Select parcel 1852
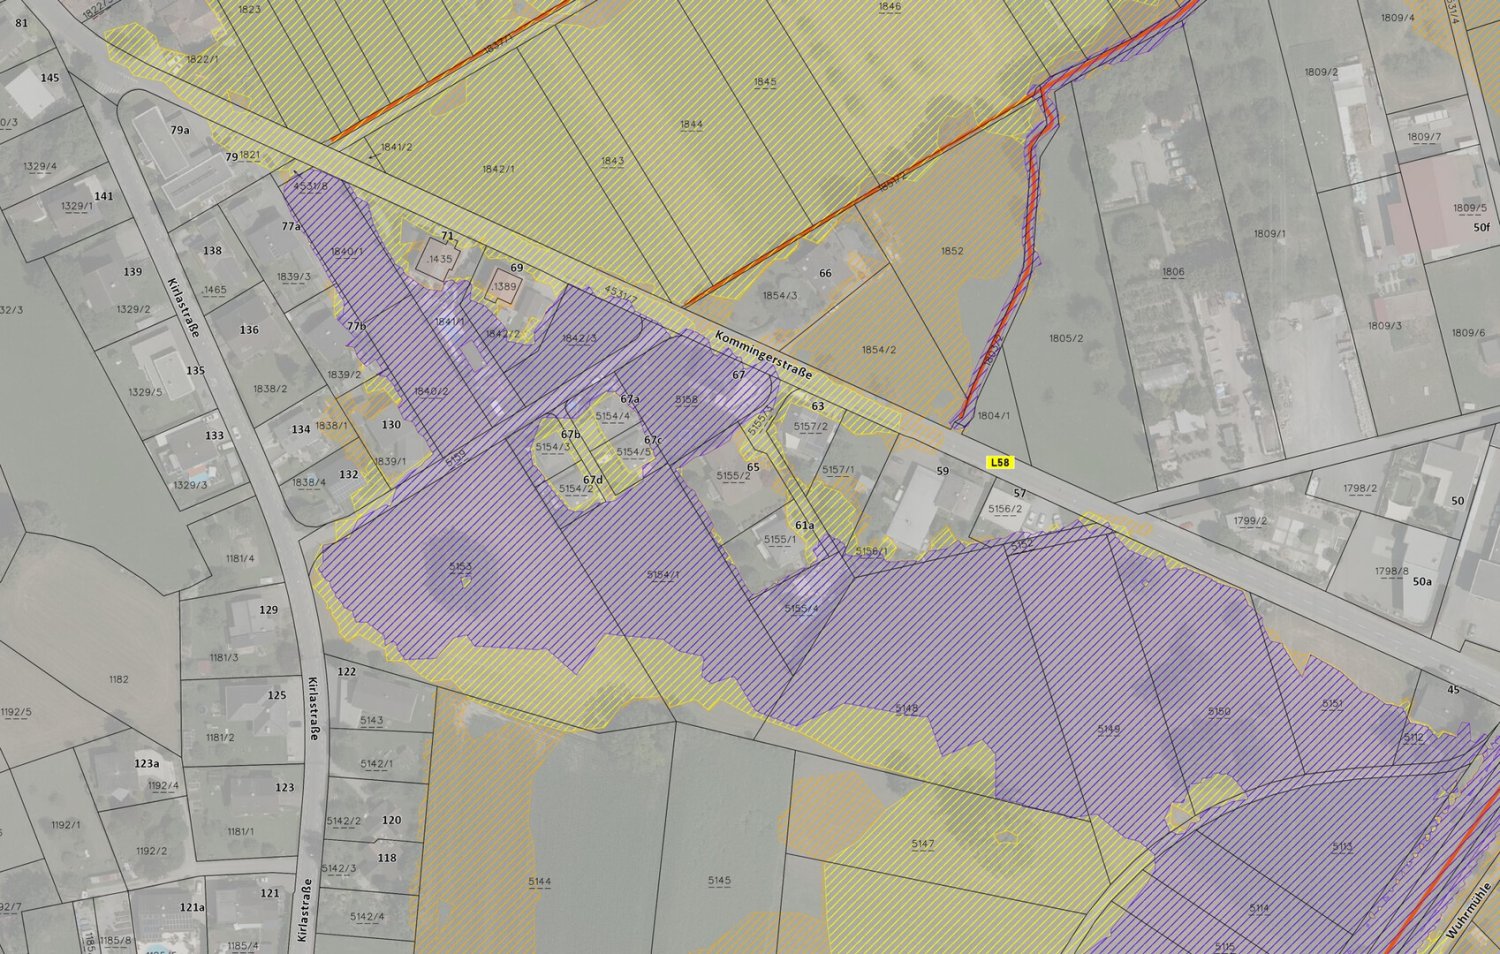1500x954 pixels. (952, 251)
